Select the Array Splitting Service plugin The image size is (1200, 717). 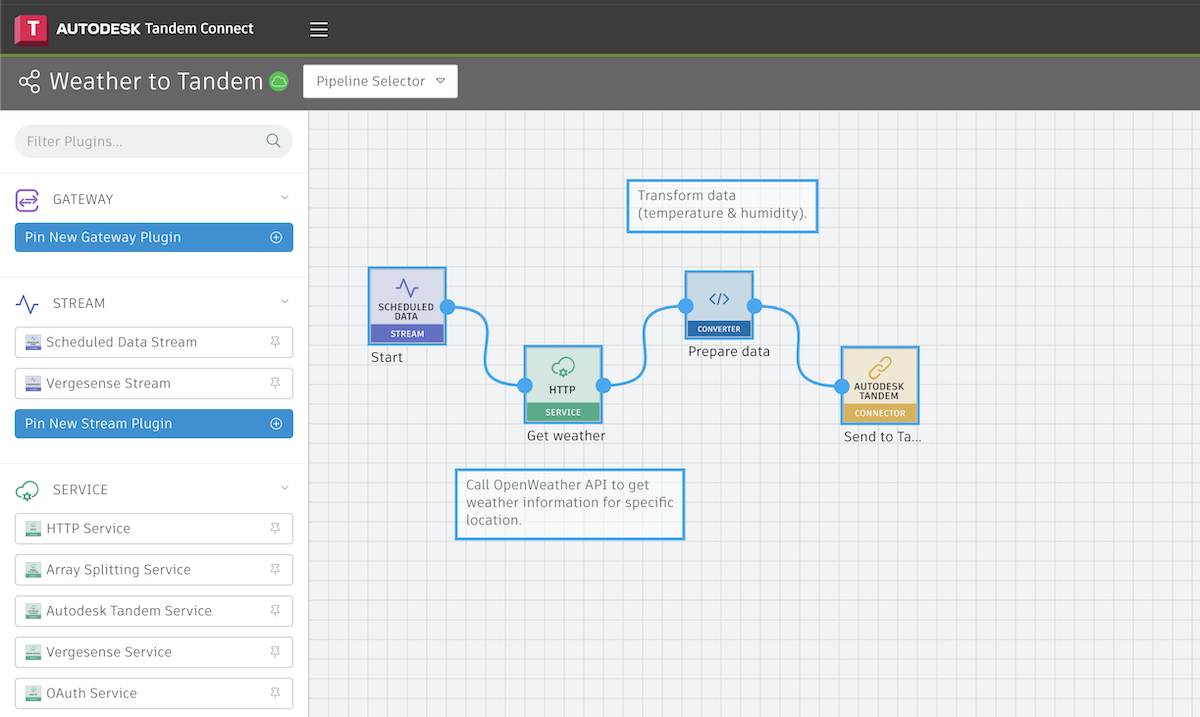(x=154, y=569)
